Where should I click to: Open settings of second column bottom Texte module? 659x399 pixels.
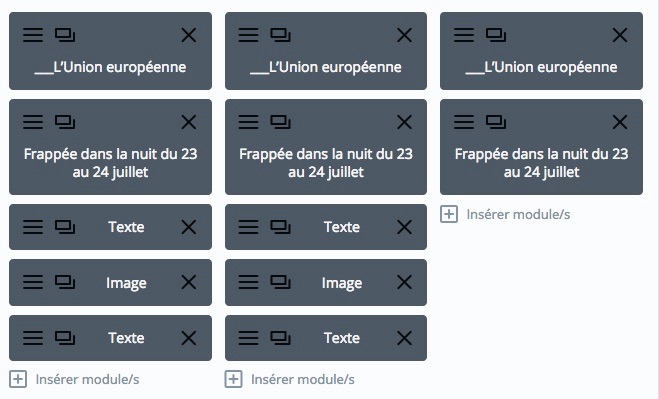pyautogui.click(x=248, y=338)
